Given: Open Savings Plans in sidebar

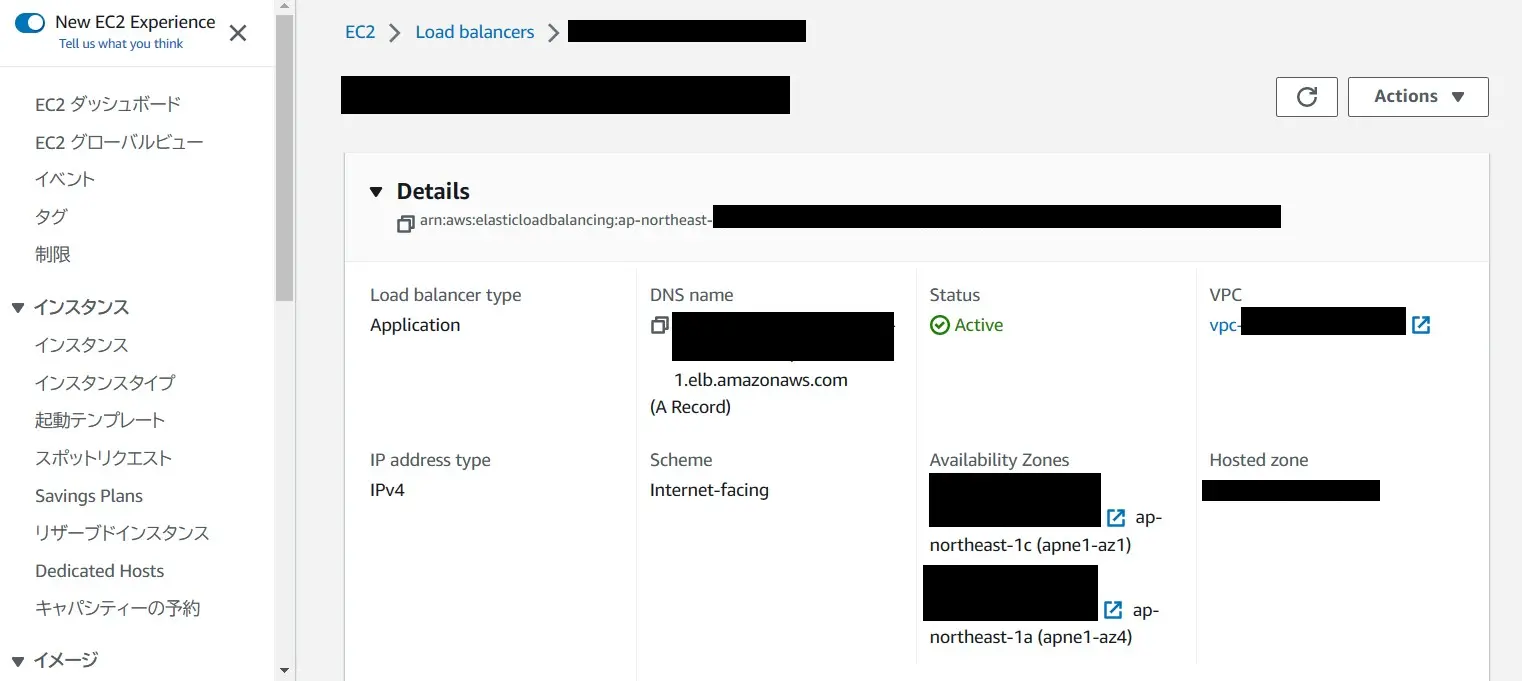Looking at the screenshot, I should pos(89,496).
